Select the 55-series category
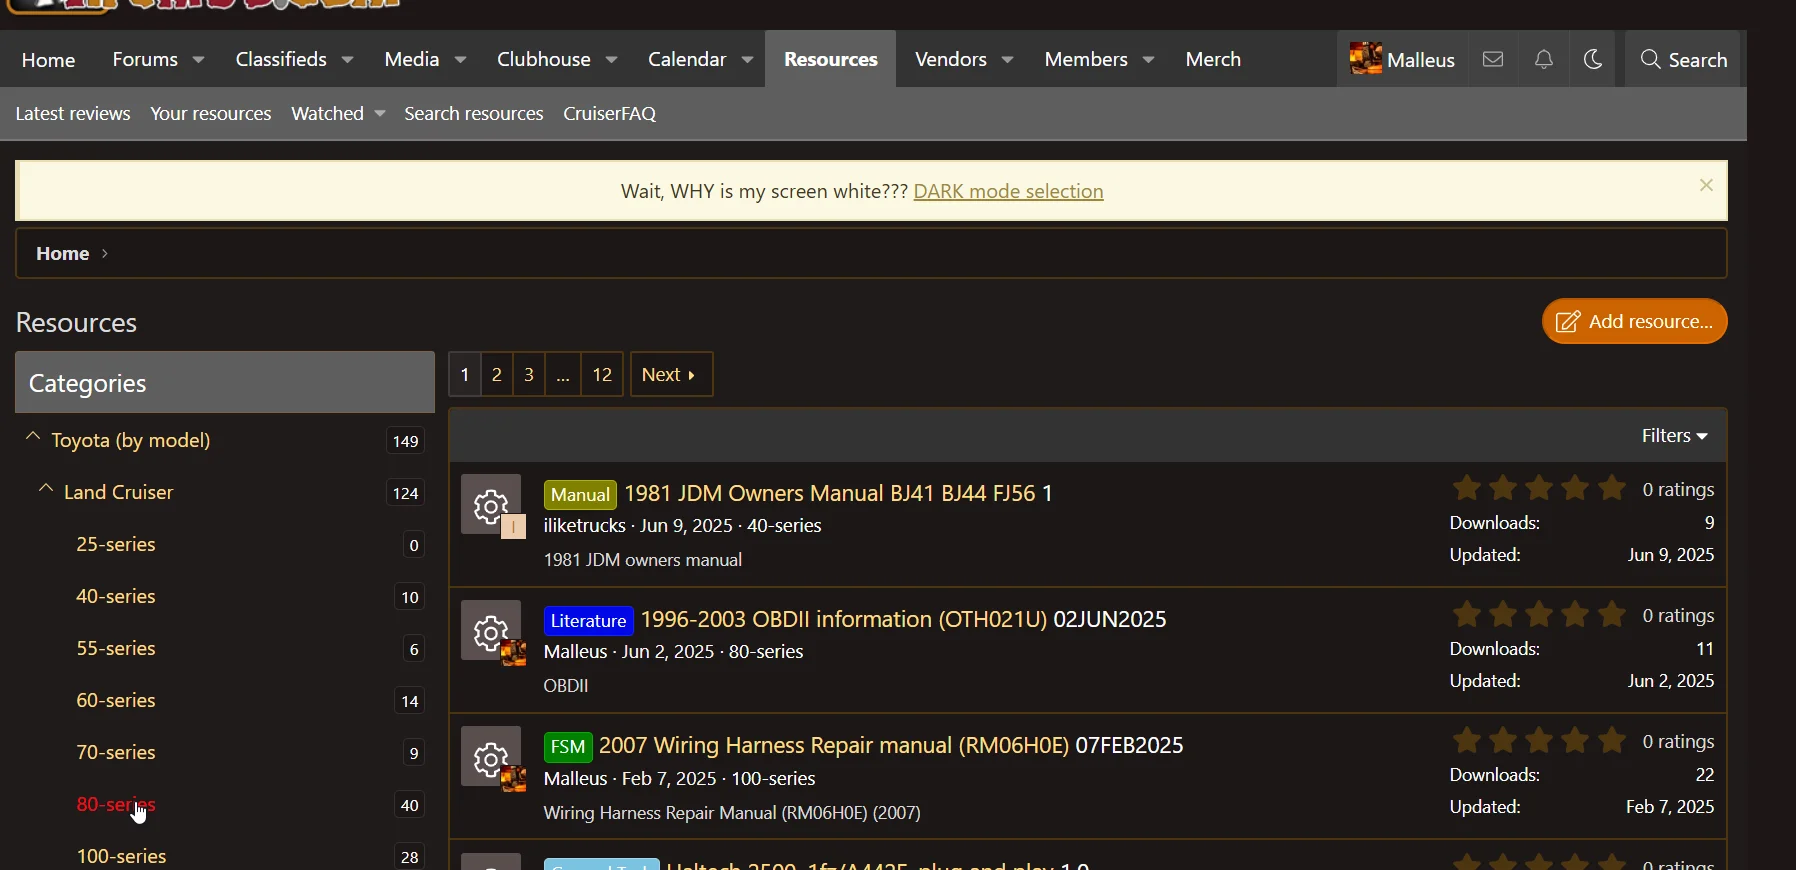The image size is (1796, 870). [x=116, y=649]
